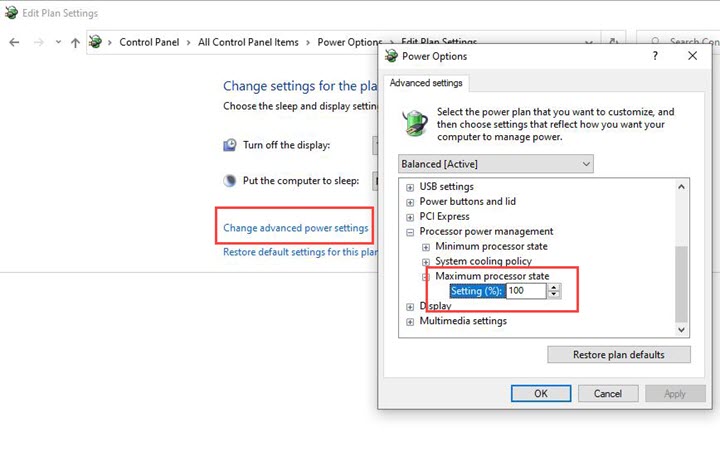
Task: Click the settings tree scrollbar thumb
Action: tap(681, 284)
